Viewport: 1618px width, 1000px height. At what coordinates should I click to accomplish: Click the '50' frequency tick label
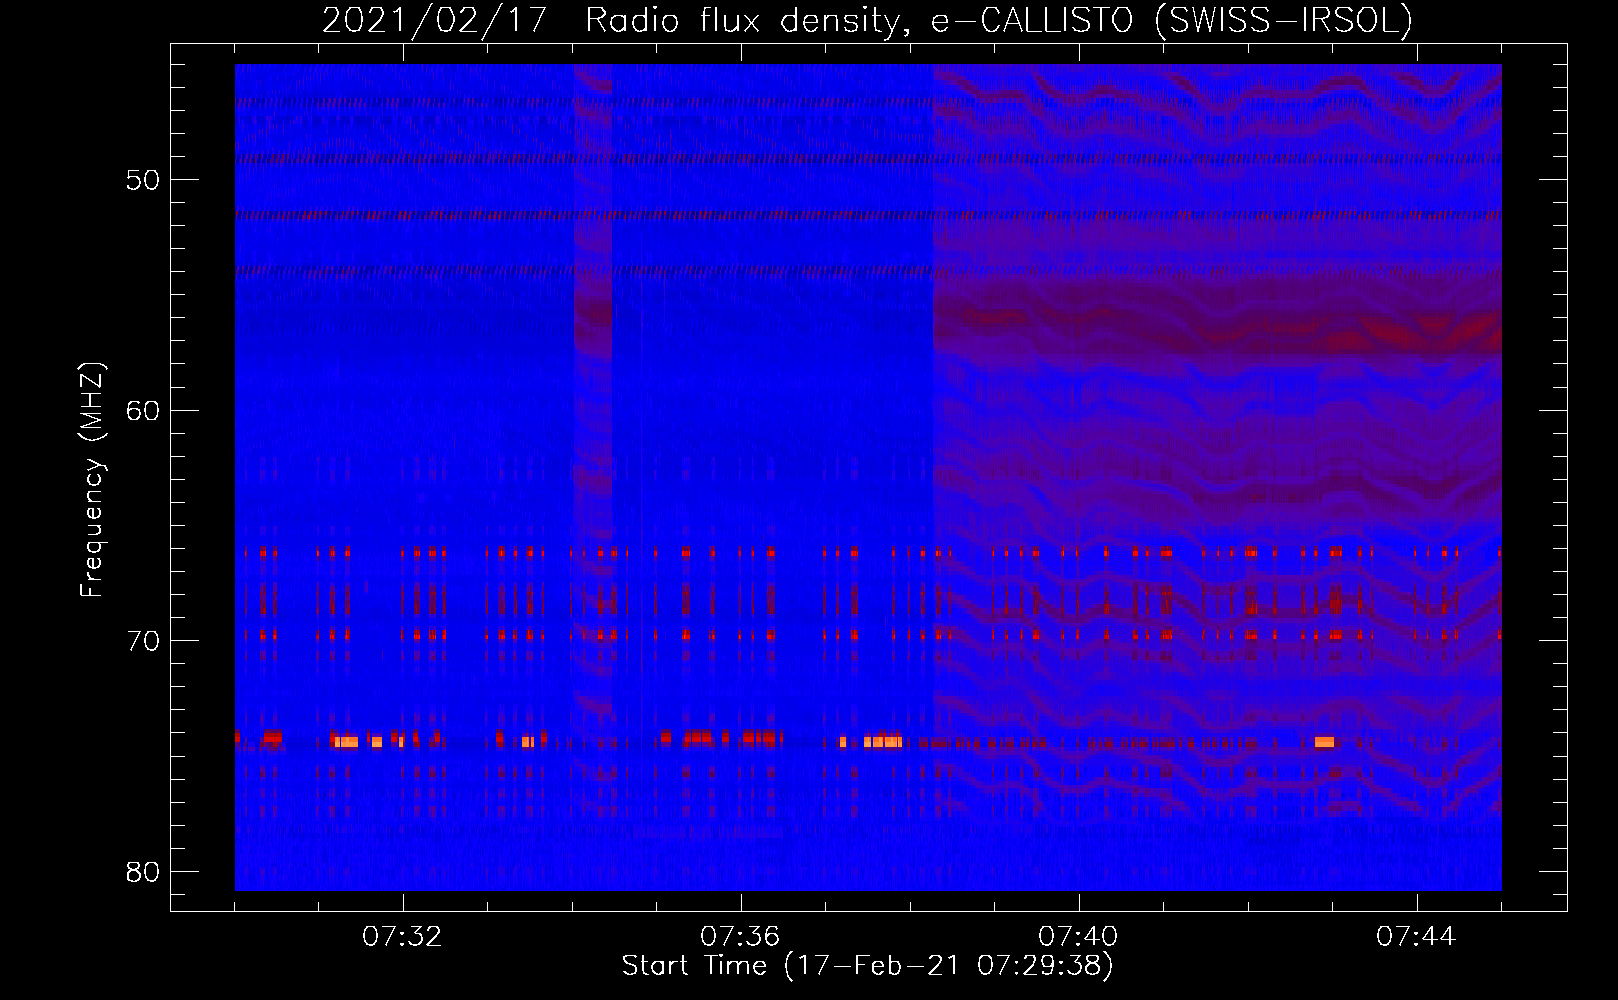pos(144,180)
